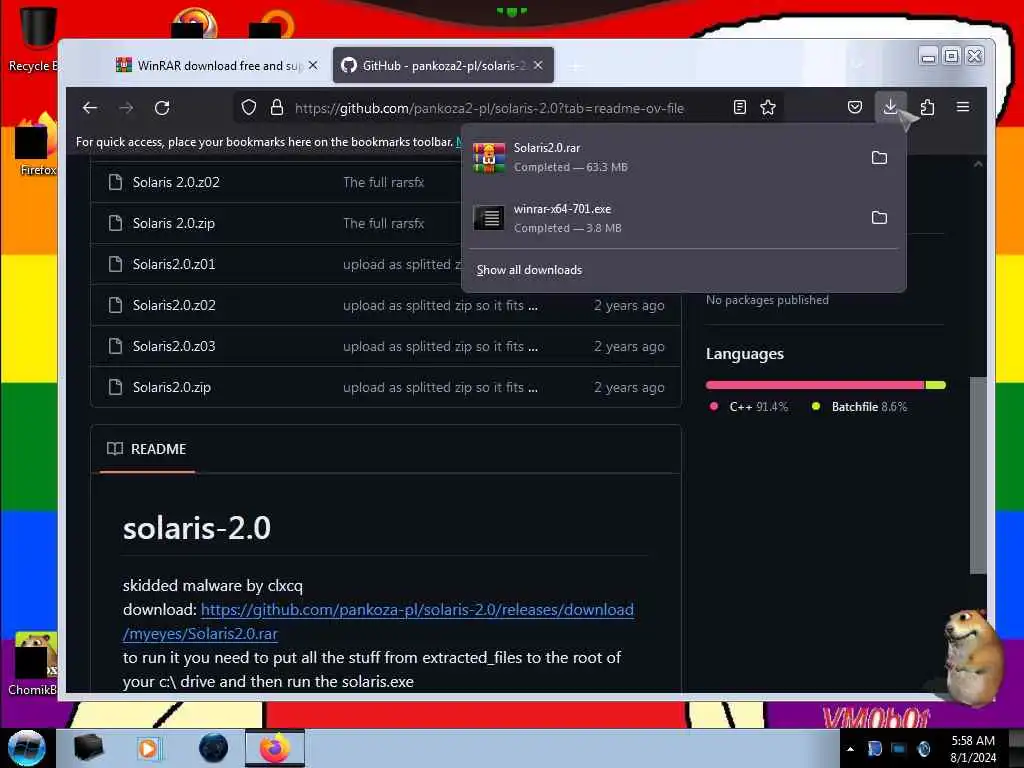Bookmark this page with the star icon

[x=768, y=107]
